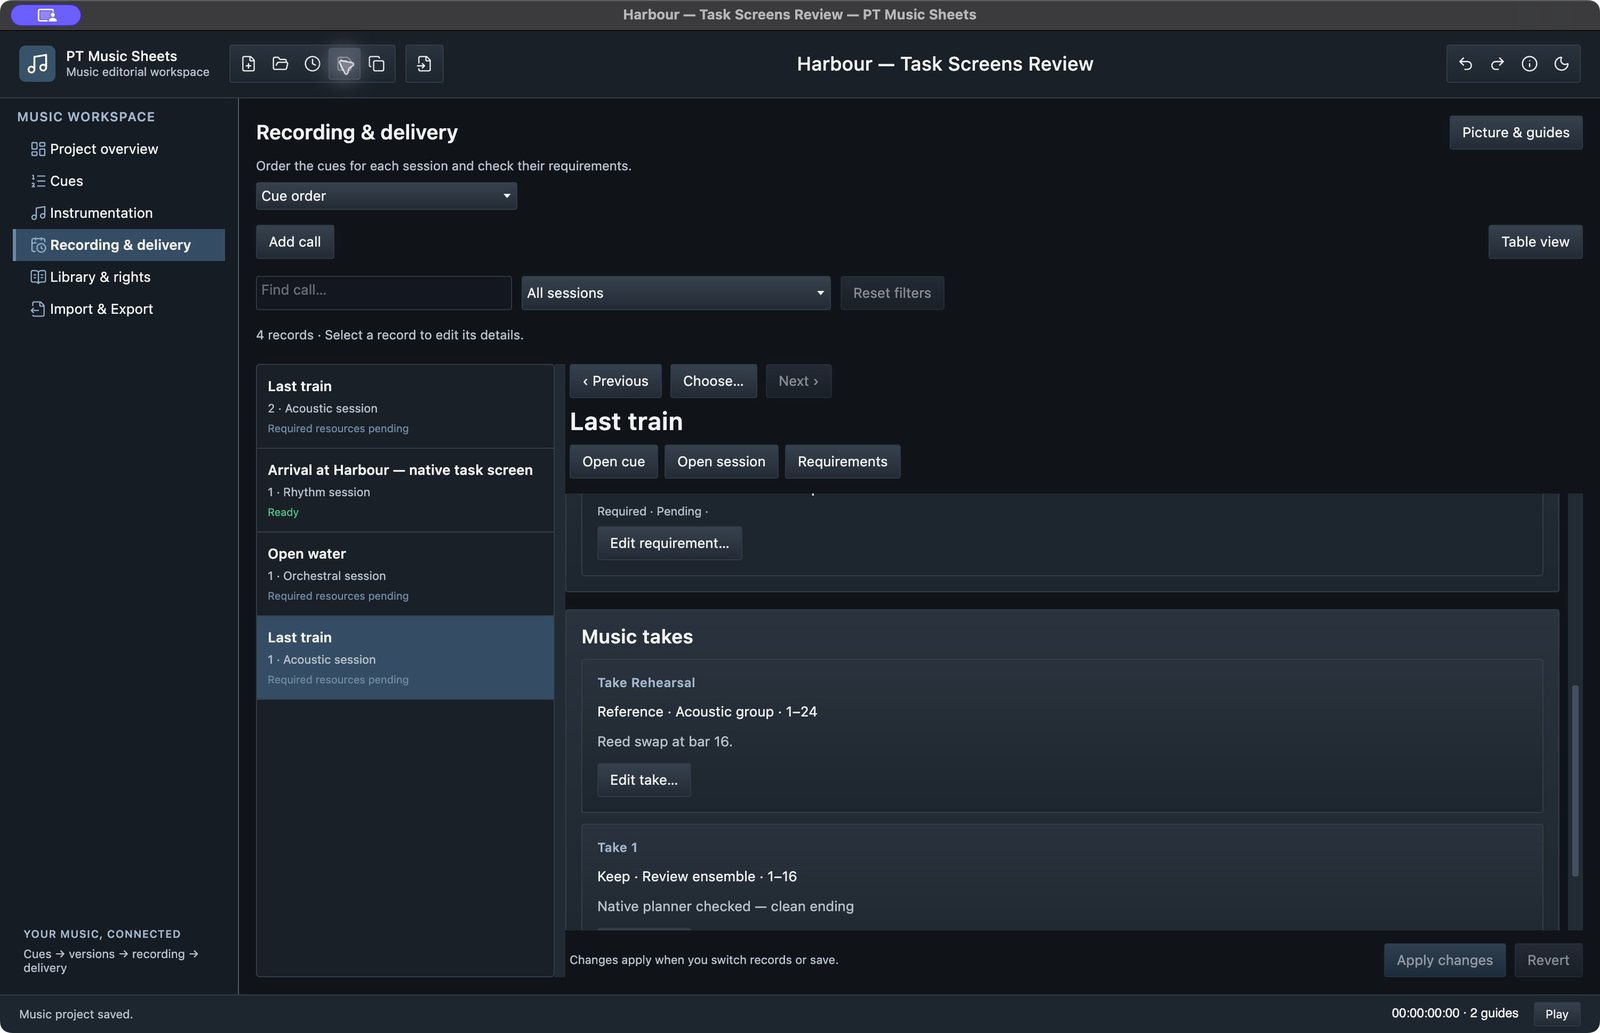
Task: Click the Apply changes button
Action: click(1444, 960)
